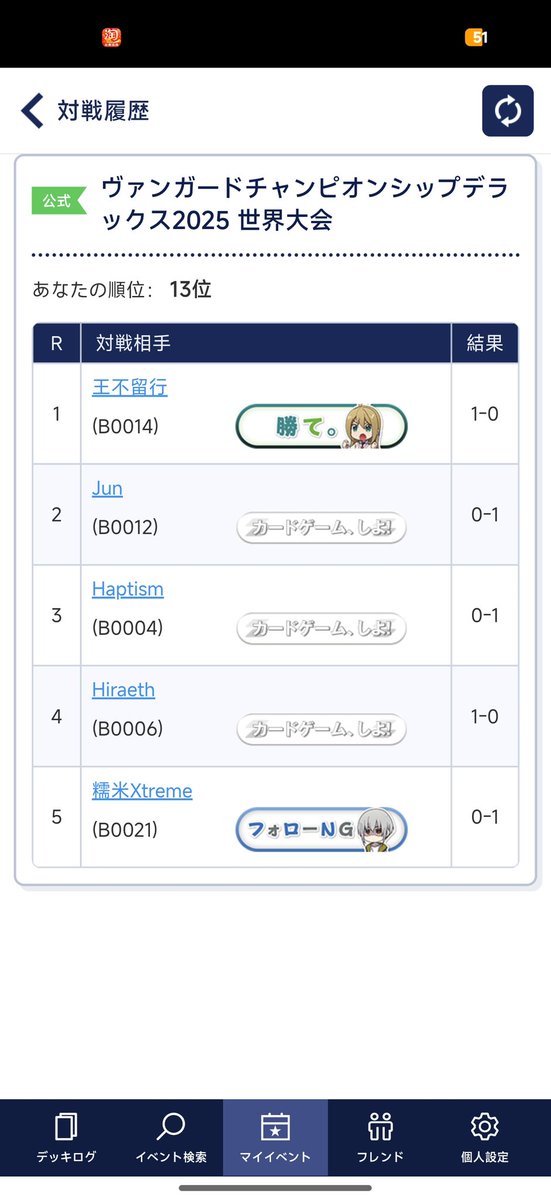Tap the battery indicator showing 51

coord(476,37)
